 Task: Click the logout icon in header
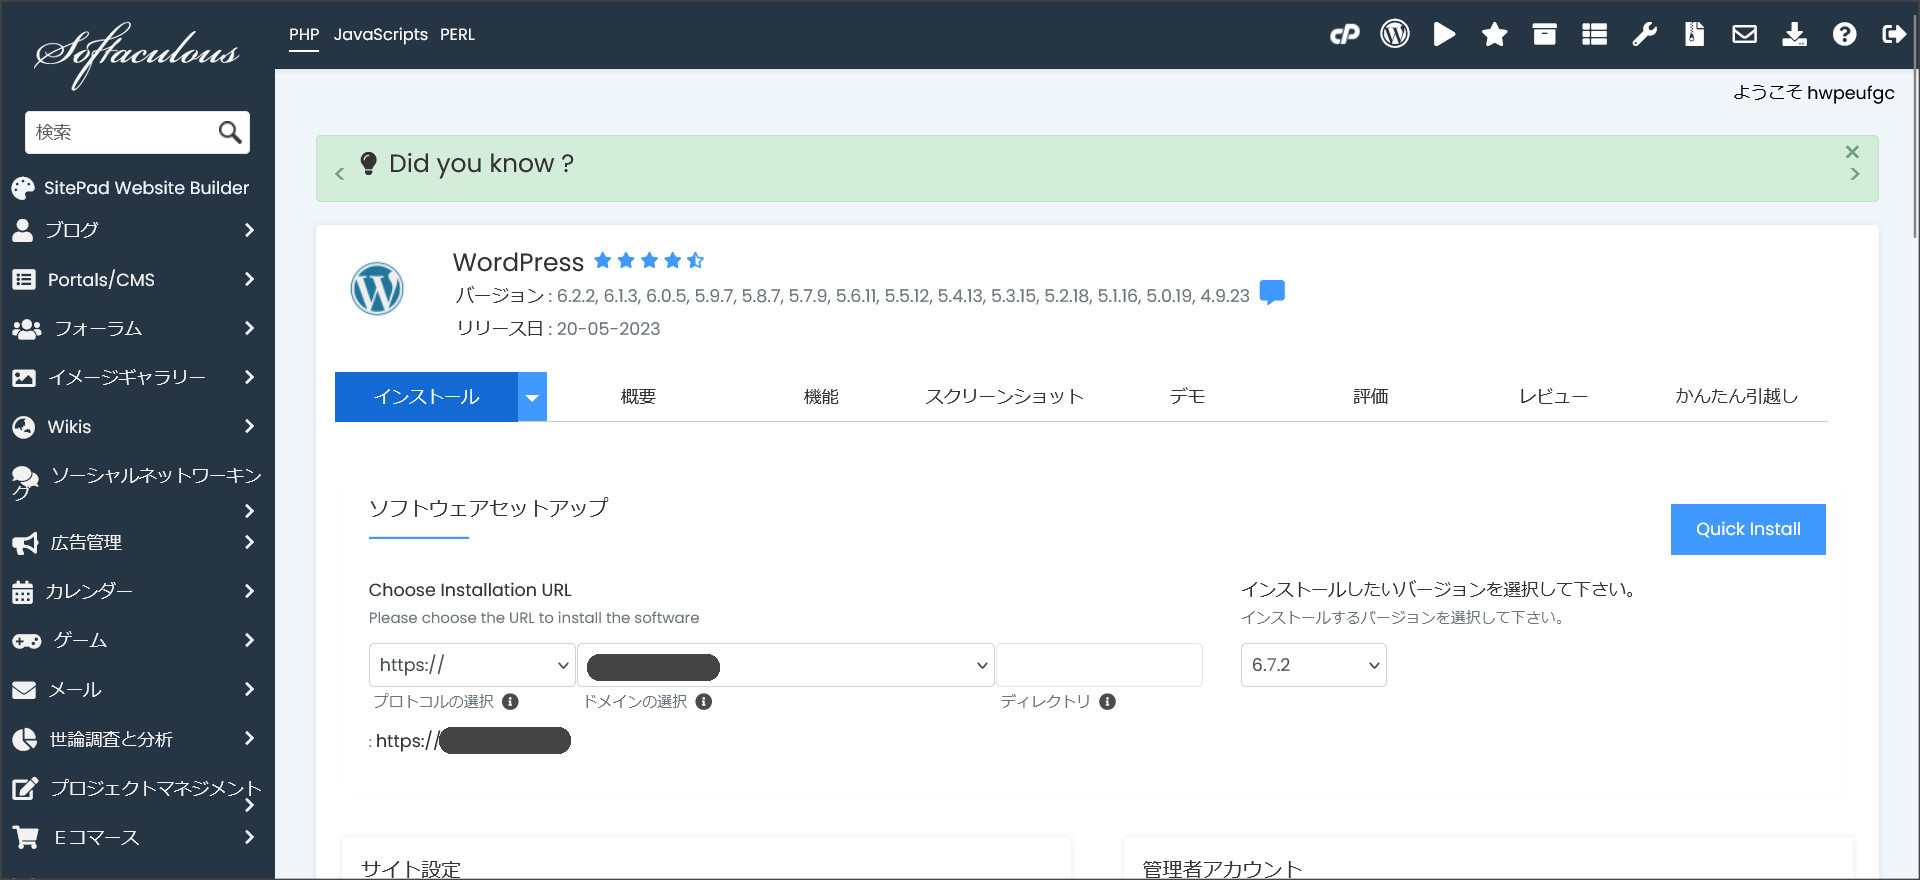click(x=1893, y=35)
